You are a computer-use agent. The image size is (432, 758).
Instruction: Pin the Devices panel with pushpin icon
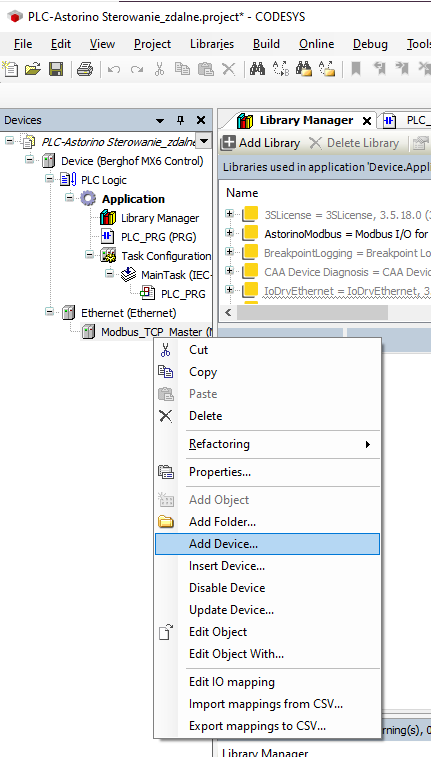tap(181, 120)
